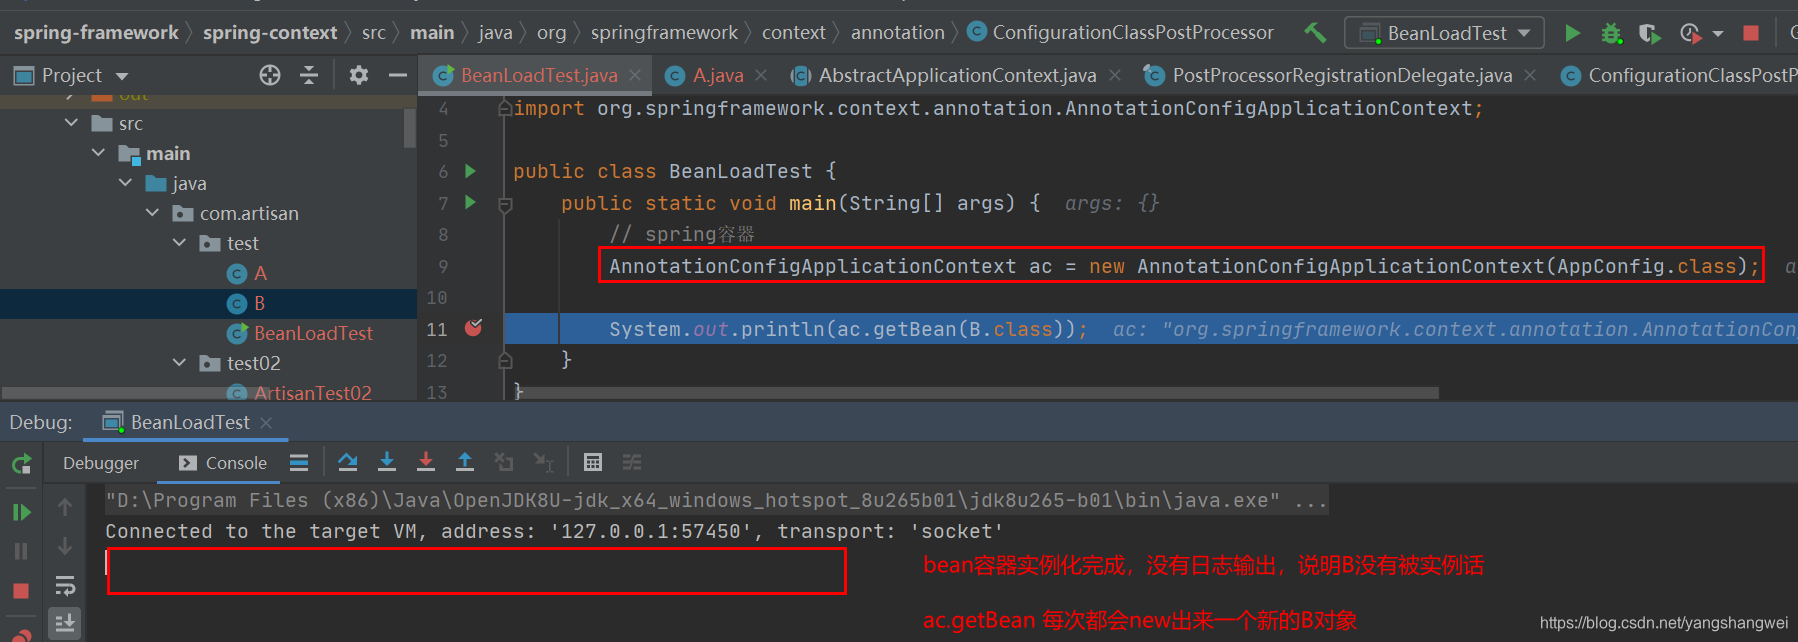Click the editor horizontal scrollbar
The width and height of the screenshot is (1798, 642).
975,393
